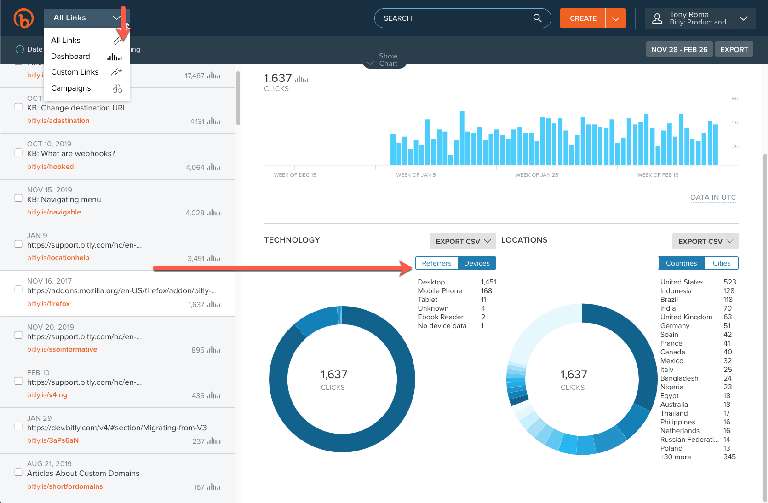Tick the checkbox for KB: What are webhooks
Screen dimensions: 768x503
[x=18, y=153]
